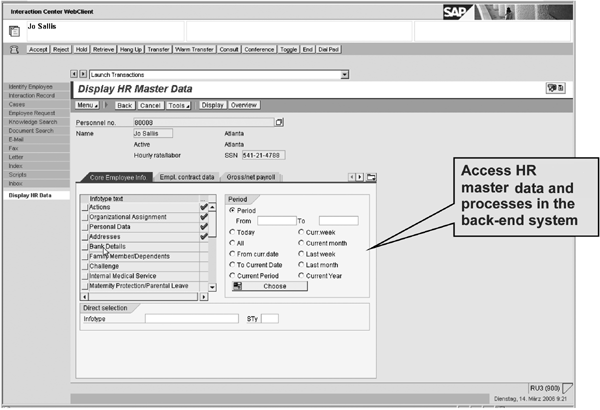The image size is (600, 410).
Task: Select the Today radio button
Action: (232, 232)
